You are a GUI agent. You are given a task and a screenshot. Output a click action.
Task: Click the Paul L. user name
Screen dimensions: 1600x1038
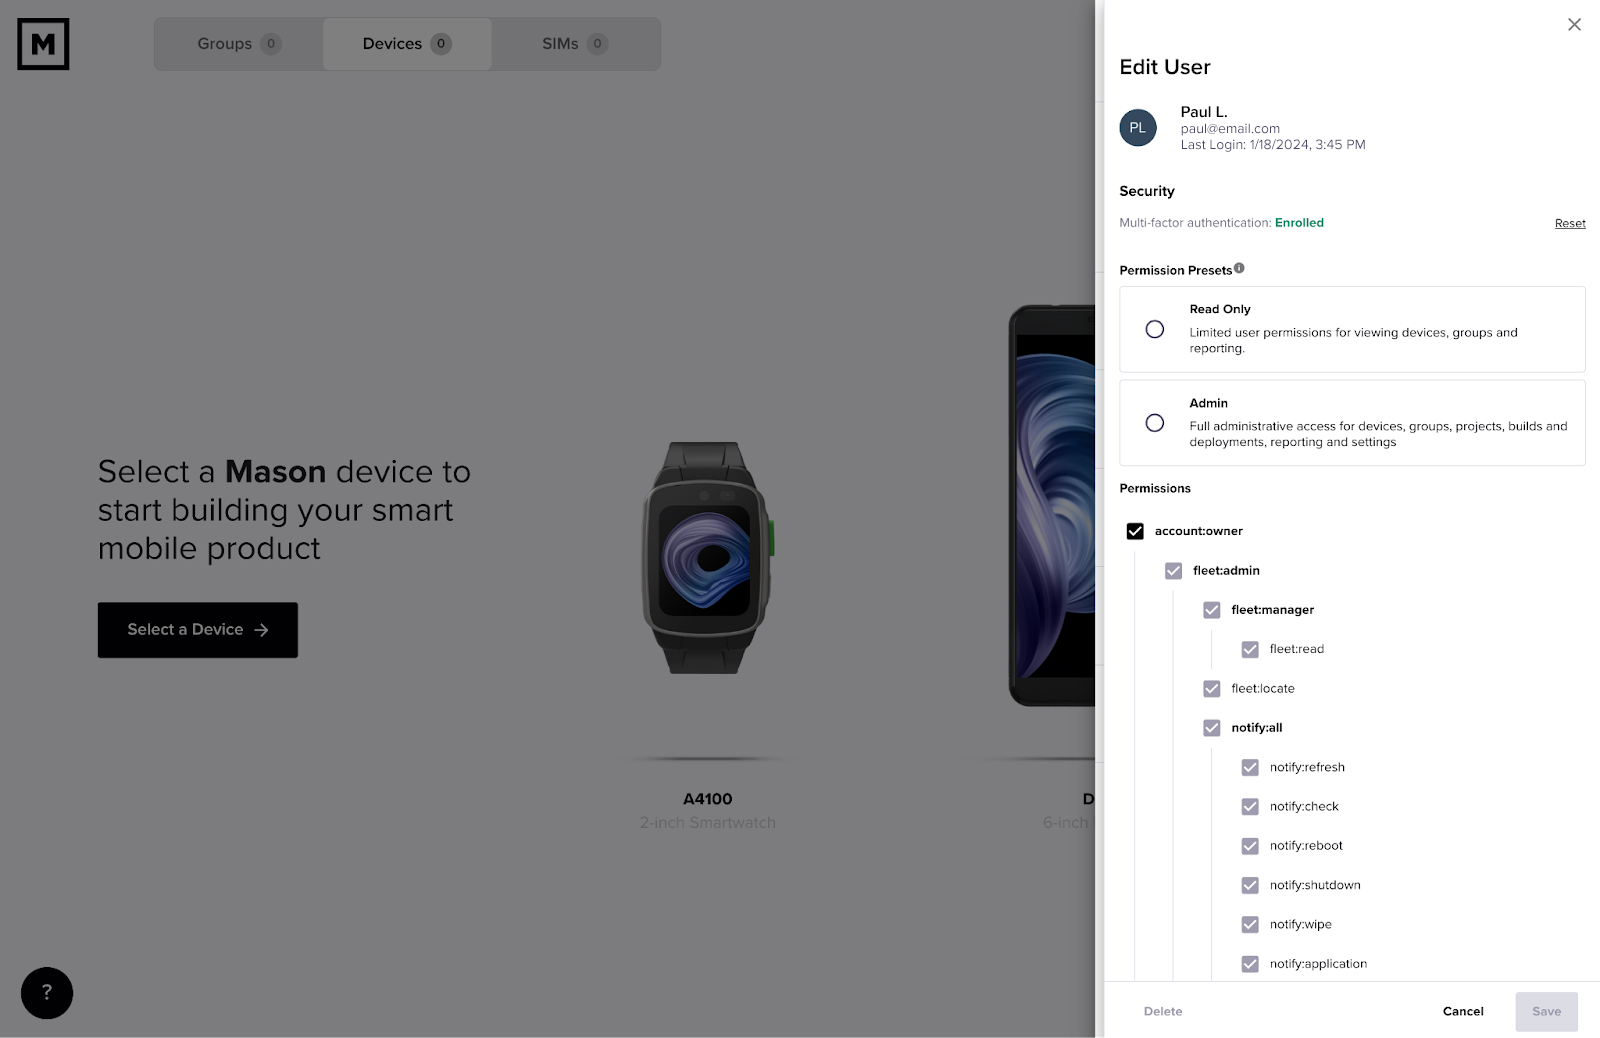pyautogui.click(x=1204, y=112)
